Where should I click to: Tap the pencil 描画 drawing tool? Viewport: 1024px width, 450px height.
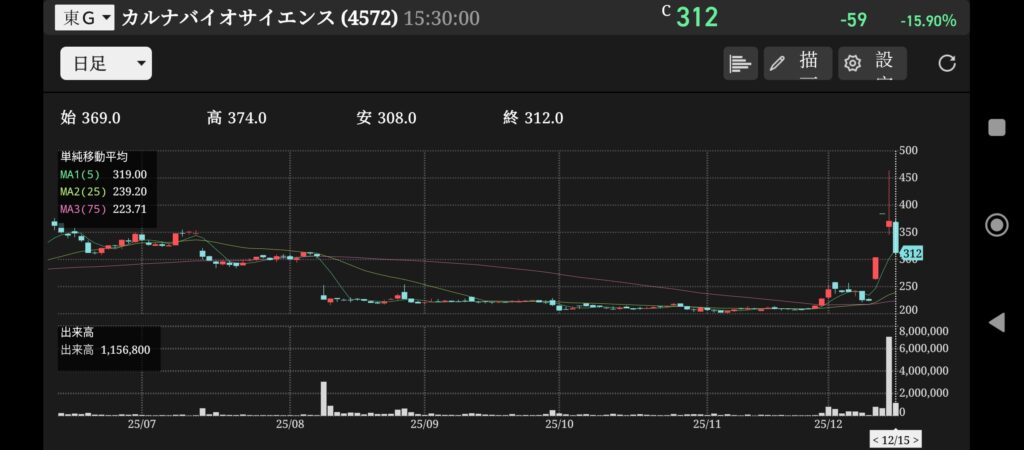click(x=797, y=64)
